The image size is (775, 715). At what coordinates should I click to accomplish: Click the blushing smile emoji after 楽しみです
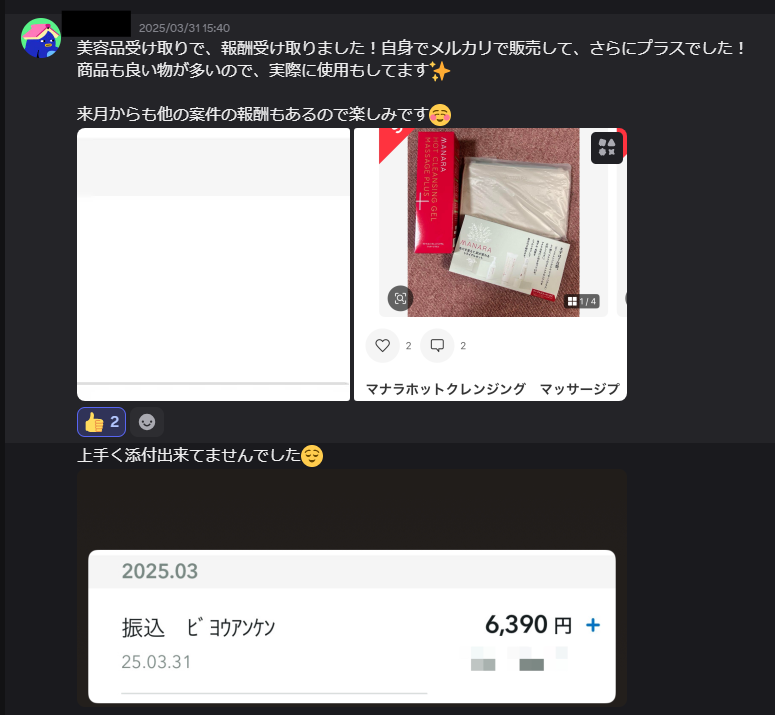440,115
